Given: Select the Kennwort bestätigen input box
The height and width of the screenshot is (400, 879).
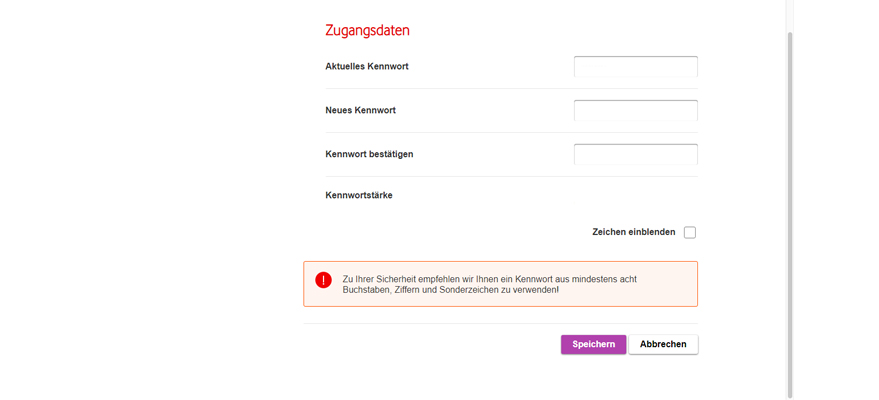Looking at the screenshot, I should pos(635,155).
